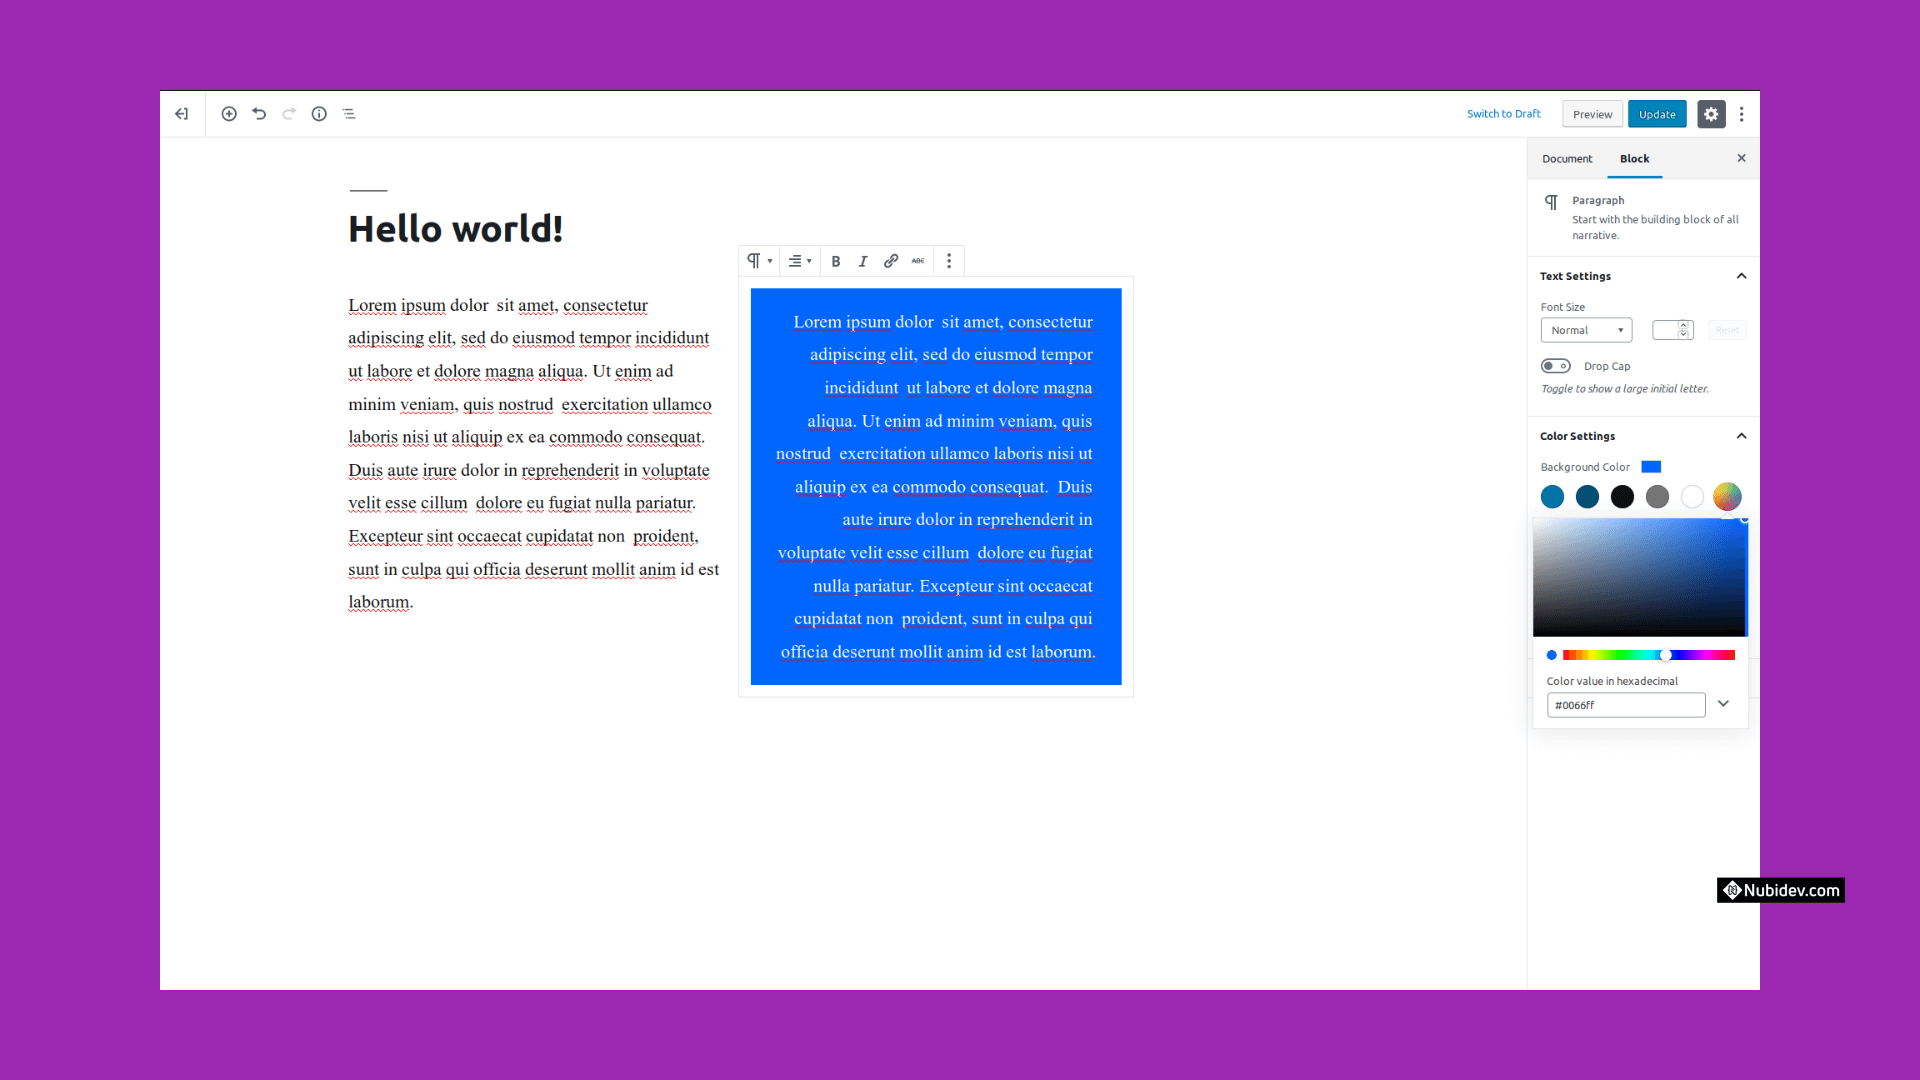This screenshot has height=1080, width=1920.
Task: Toggle settings sidebar with gear icon
Action: coord(1711,114)
